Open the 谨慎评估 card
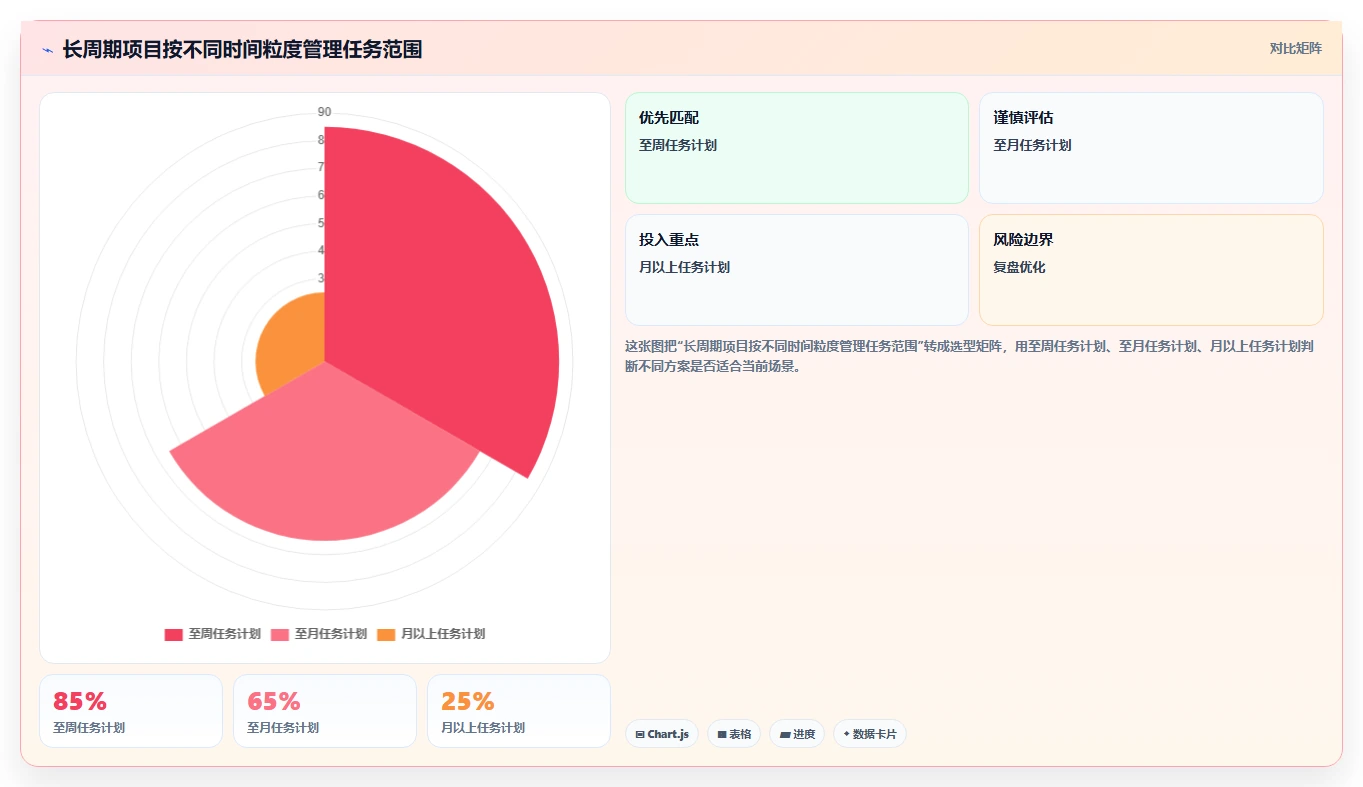This screenshot has width=1363, height=787. (x=1151, y=148)
